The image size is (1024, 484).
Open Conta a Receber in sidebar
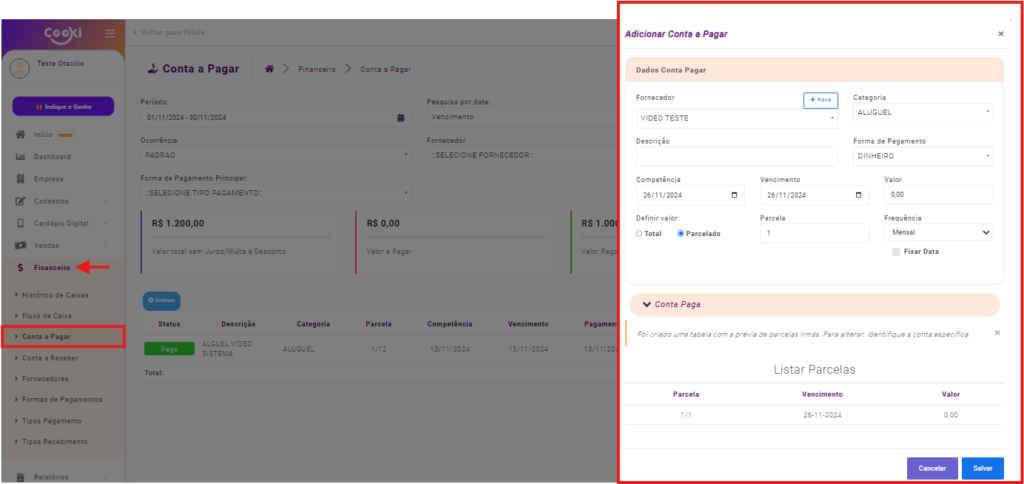pos(50,357)
